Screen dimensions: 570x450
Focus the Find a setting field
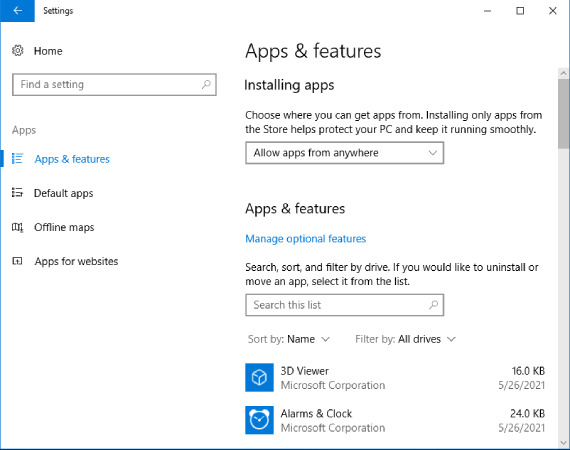point(114,85)
